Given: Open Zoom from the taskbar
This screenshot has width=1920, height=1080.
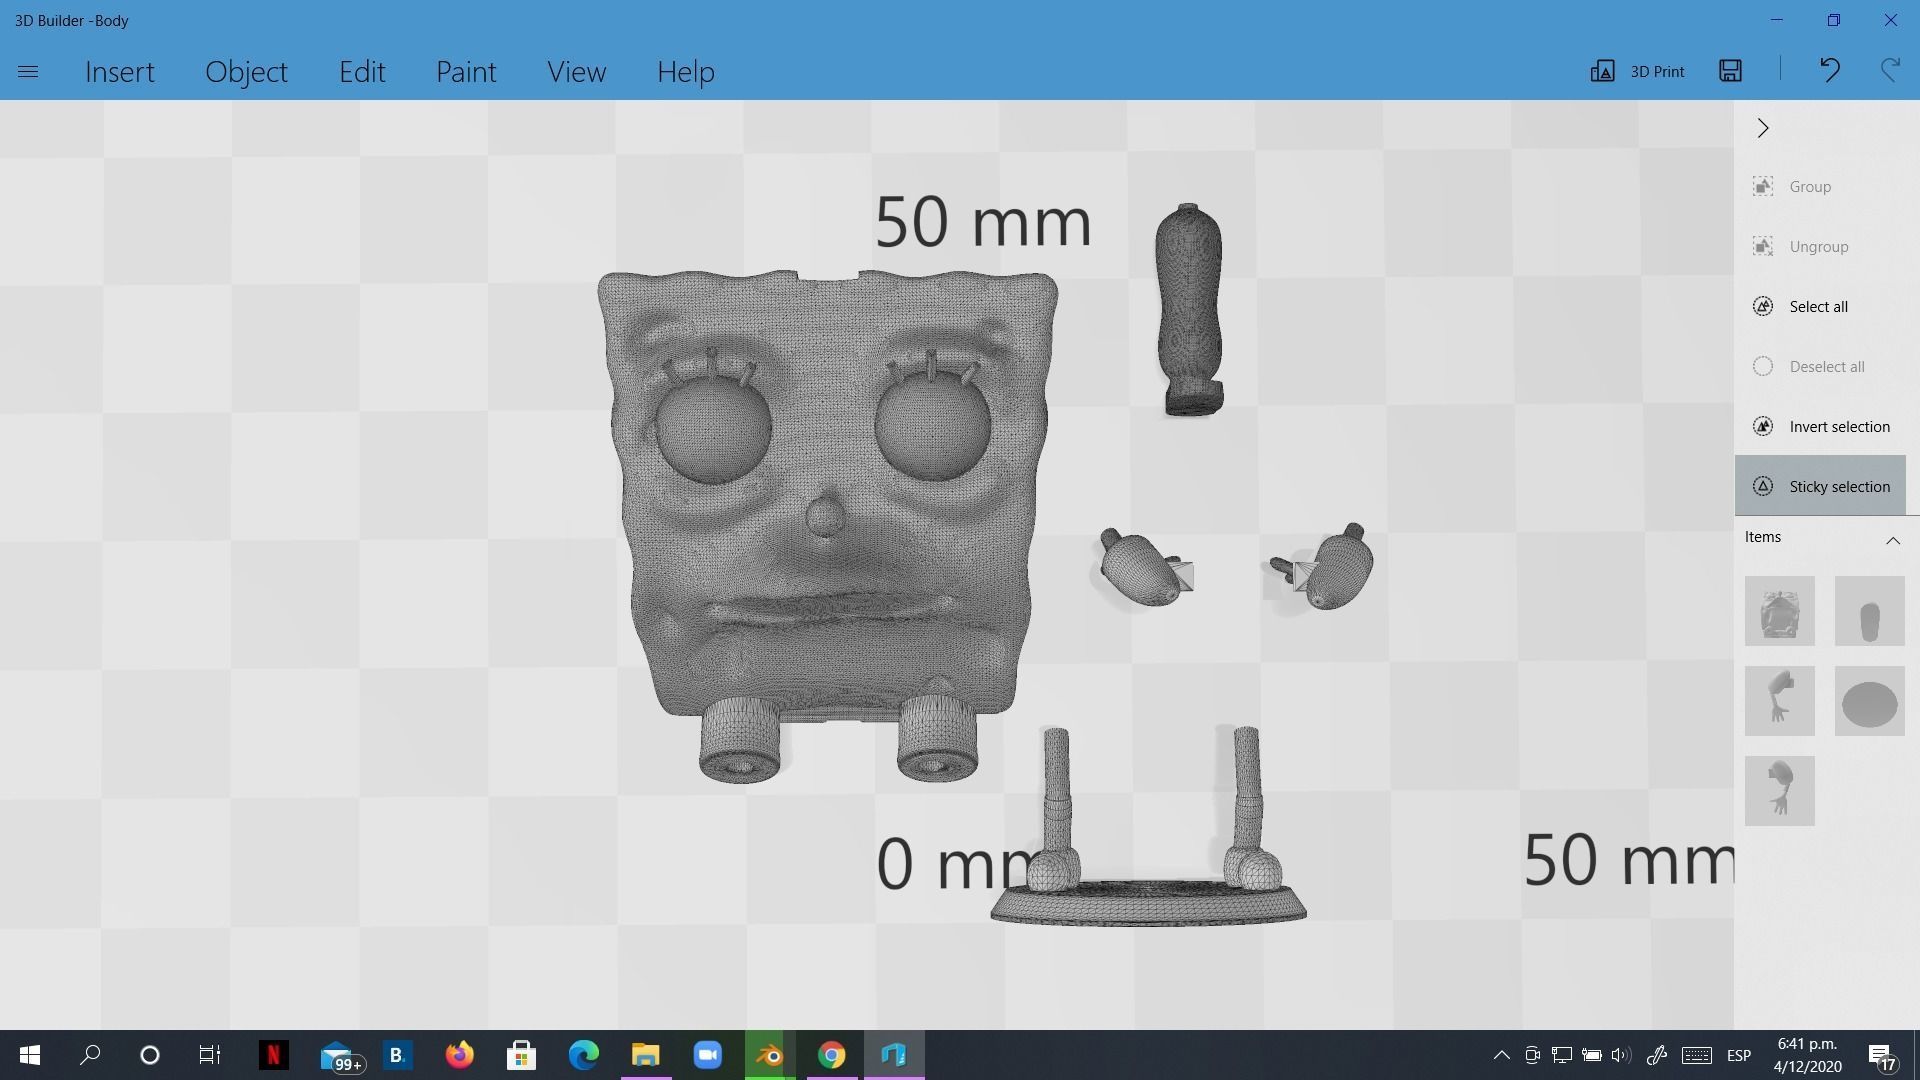Looking at the screenshot, I should 708,1055.
